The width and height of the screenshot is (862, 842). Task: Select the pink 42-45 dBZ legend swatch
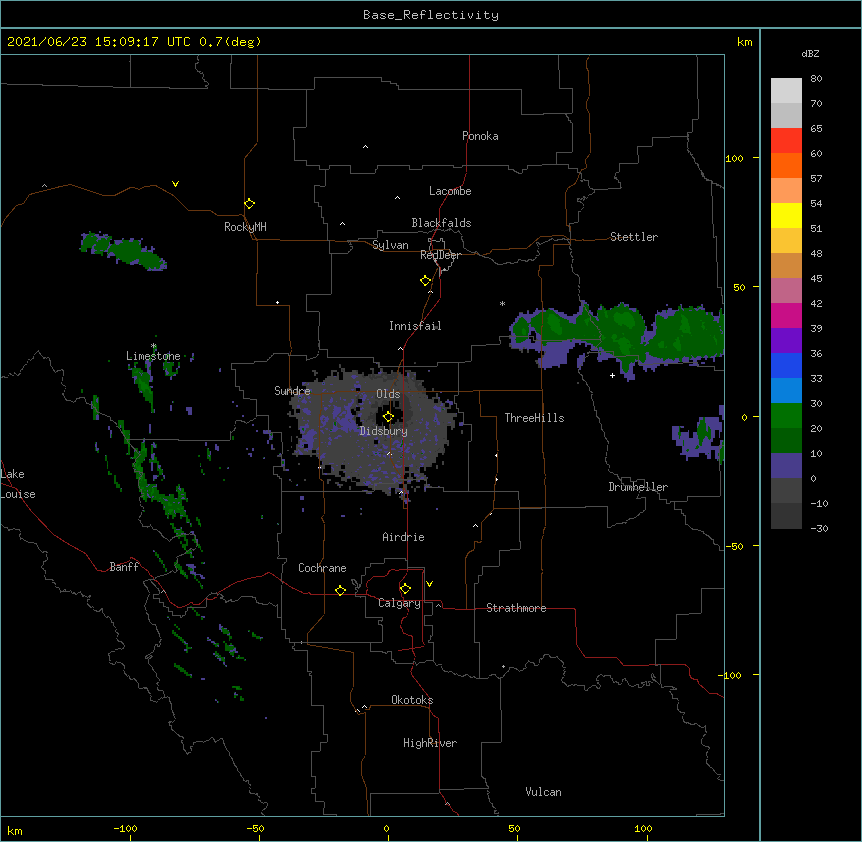coord(786,291)
